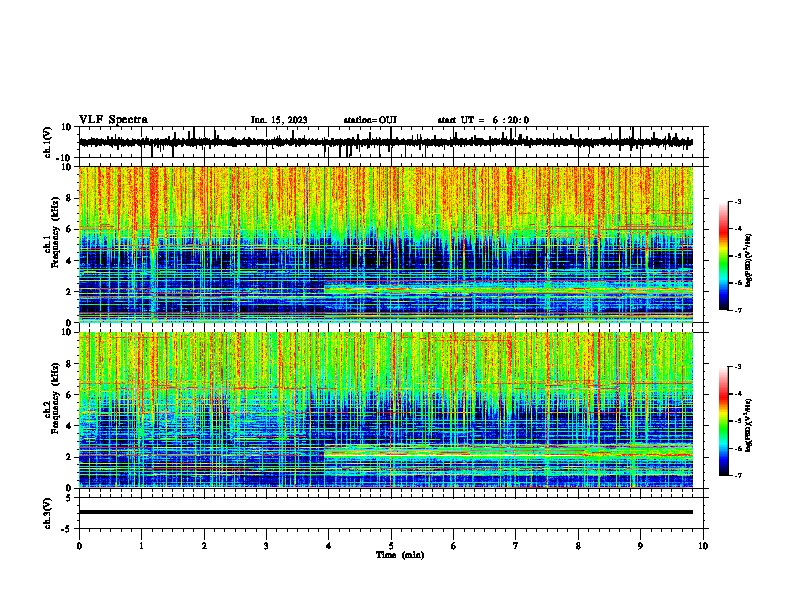
Task: Click the "-3" tick on ch.2 colorbar
Action: (x=738, y=367)
